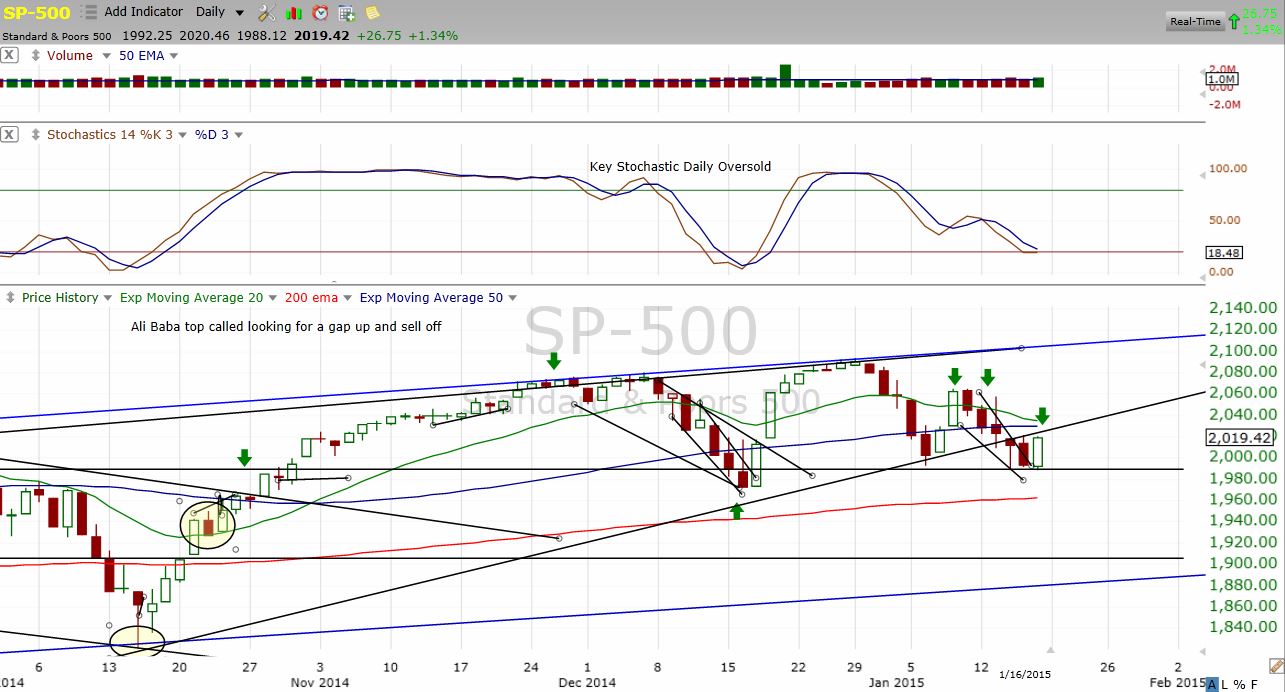Click the SP-500 ticker symbol field

point(38,12)
